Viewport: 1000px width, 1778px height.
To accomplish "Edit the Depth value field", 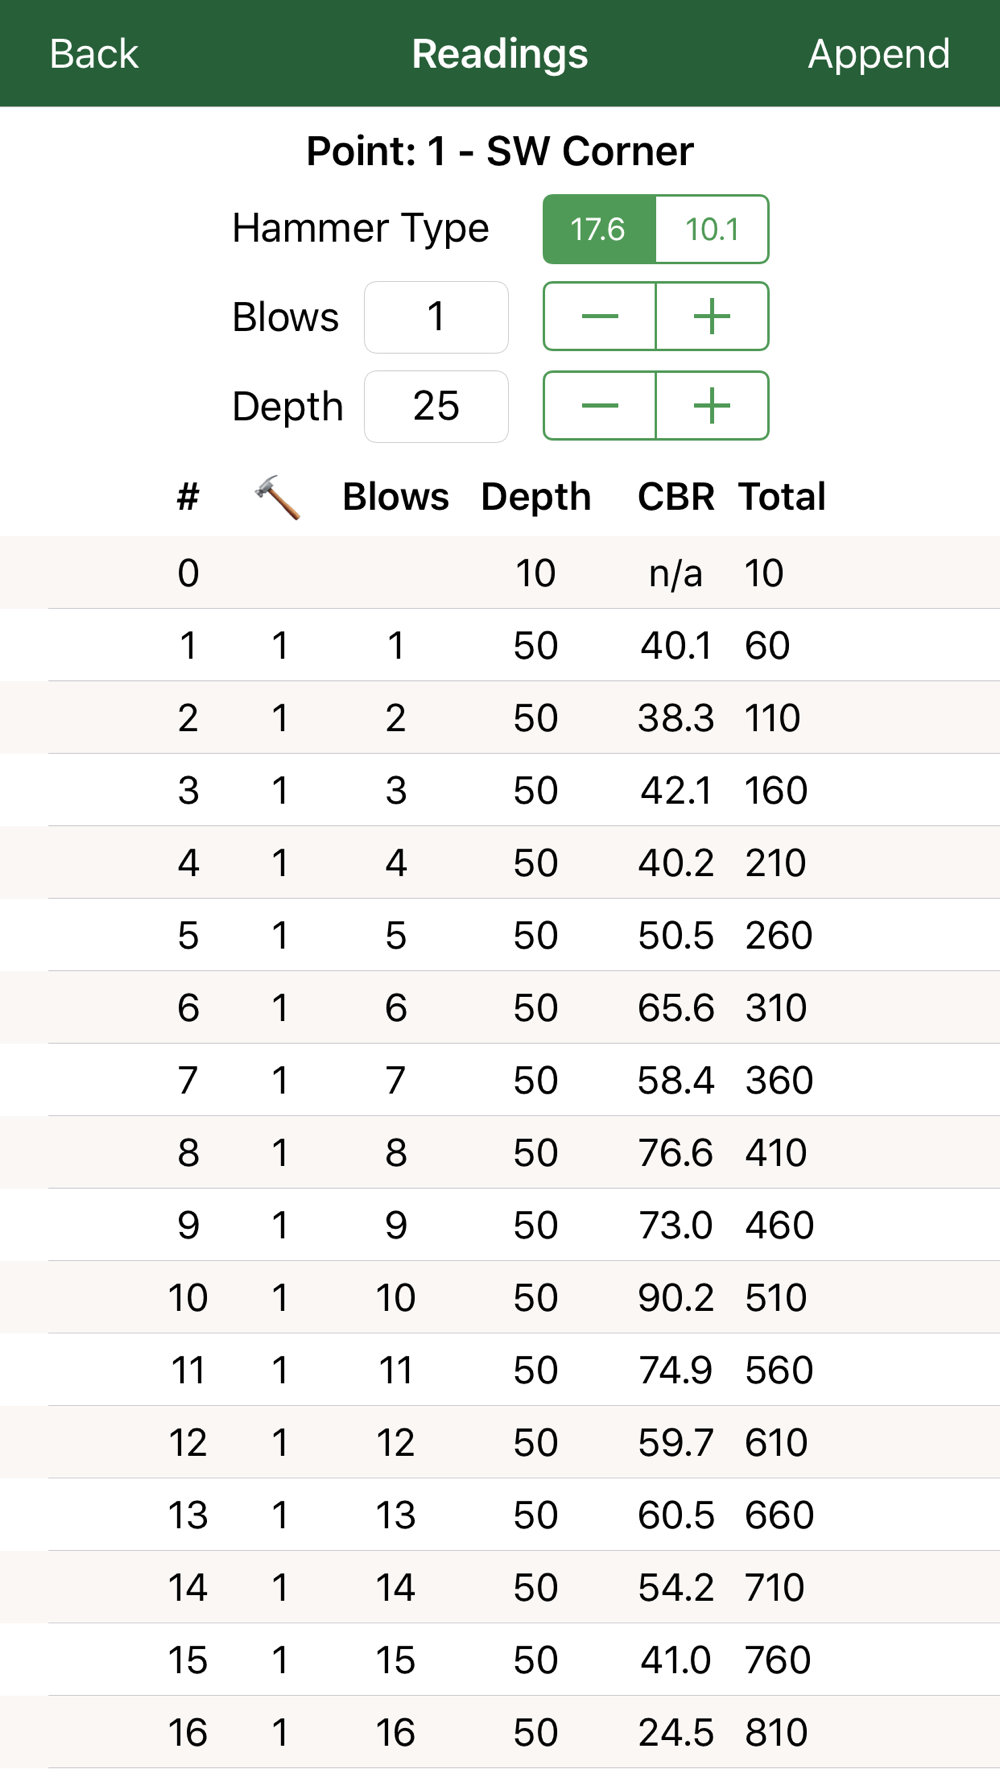I will (x=436, y=406).
